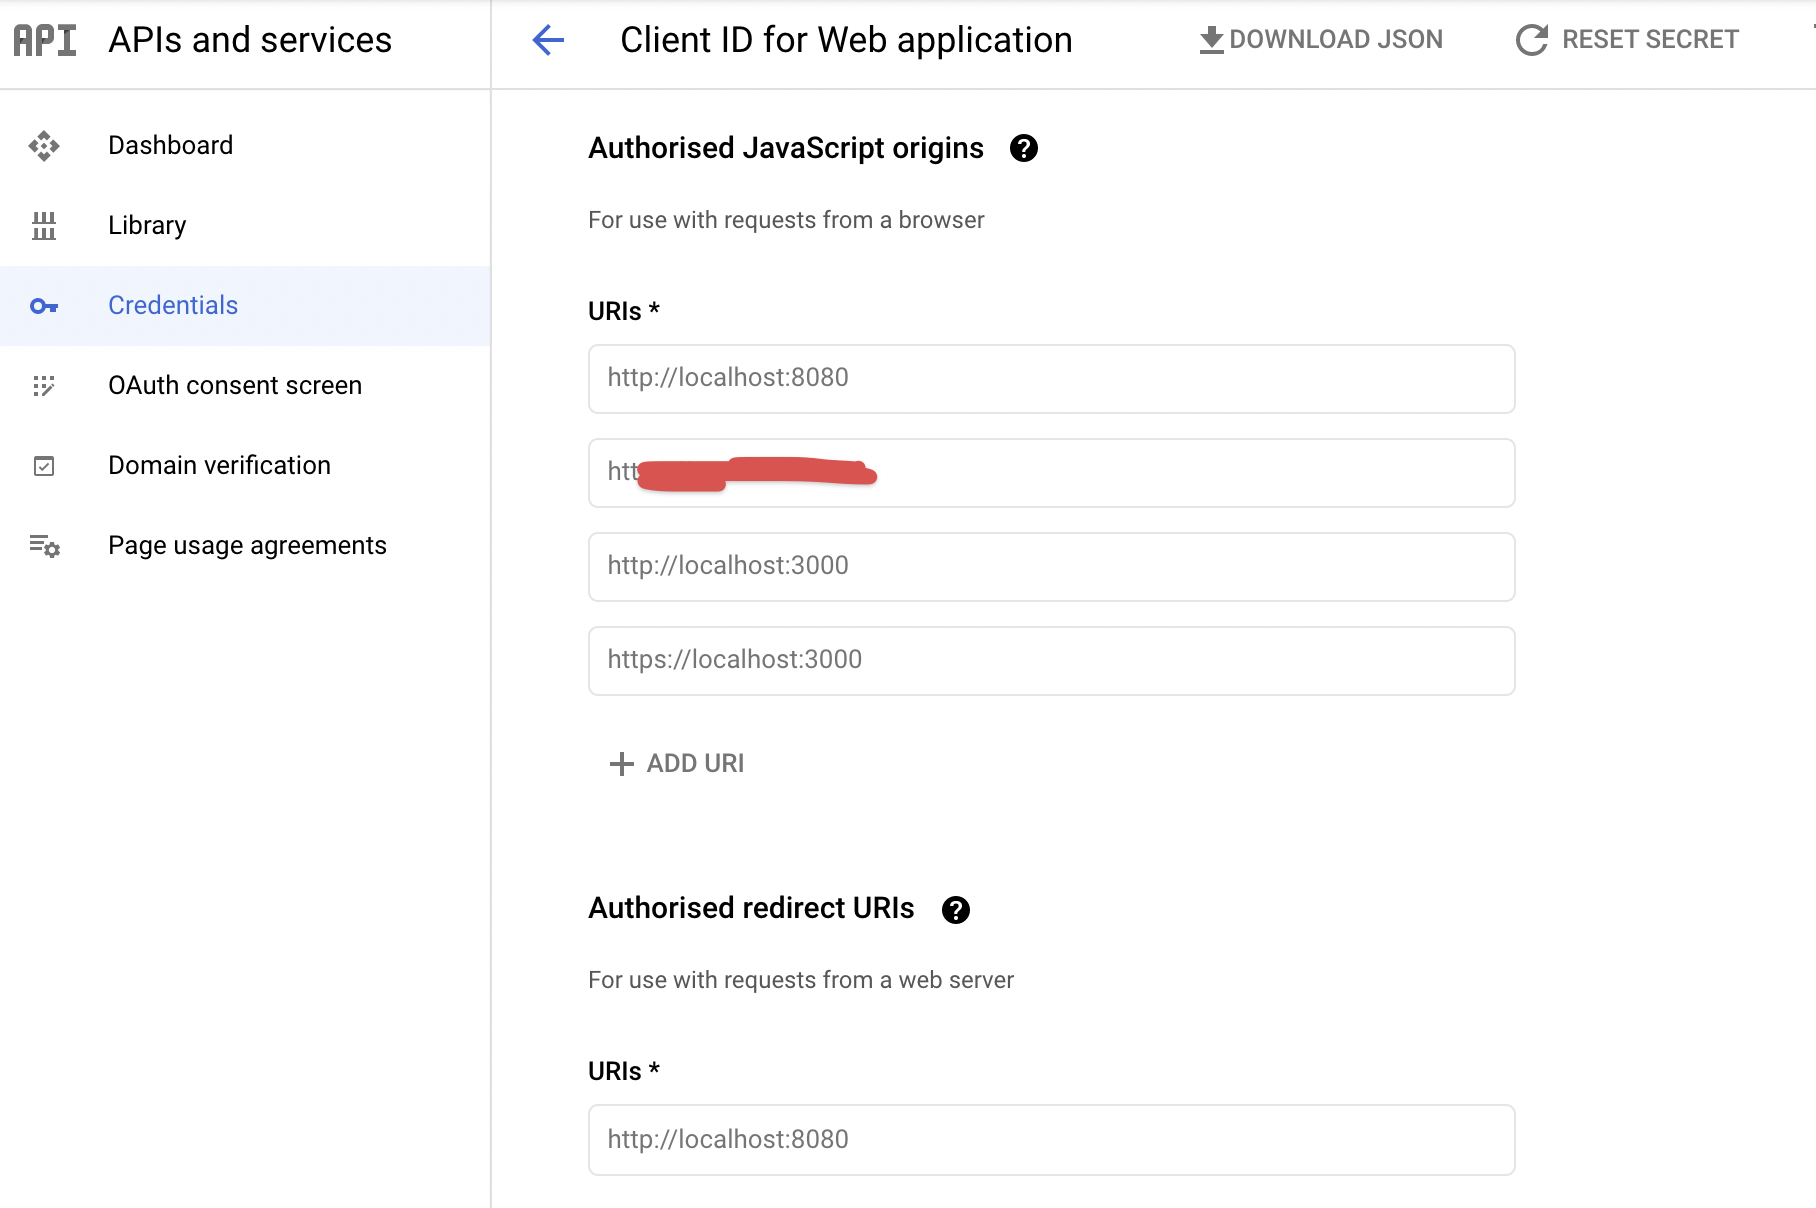This screenshot has width=1816, height=1208.
Task: Download the client JSON file
Action: [1320, 40]
